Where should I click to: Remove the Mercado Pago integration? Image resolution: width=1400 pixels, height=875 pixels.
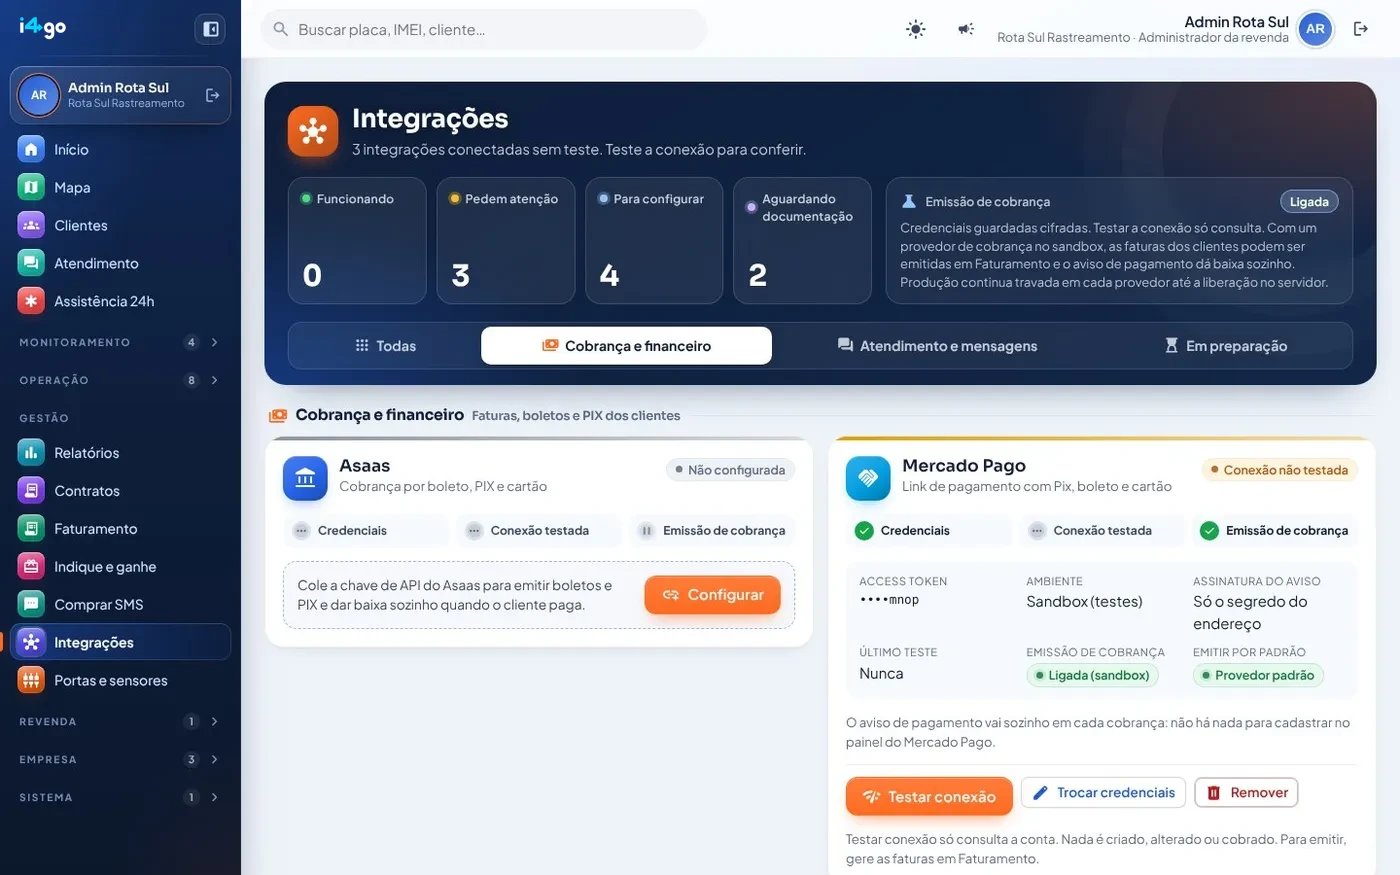(x=1246, y=792)
